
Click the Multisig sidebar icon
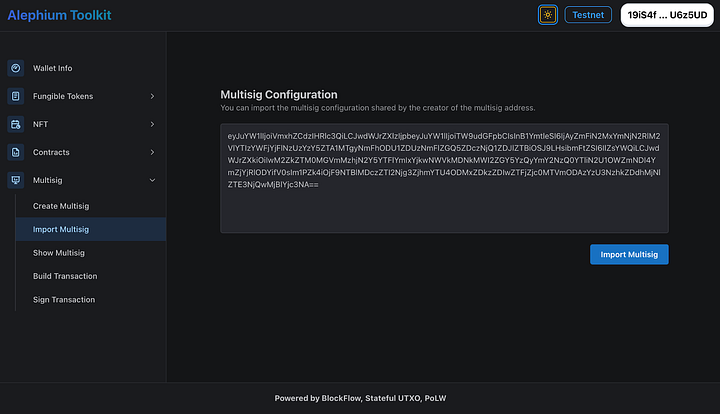click(x=15, y=180)
